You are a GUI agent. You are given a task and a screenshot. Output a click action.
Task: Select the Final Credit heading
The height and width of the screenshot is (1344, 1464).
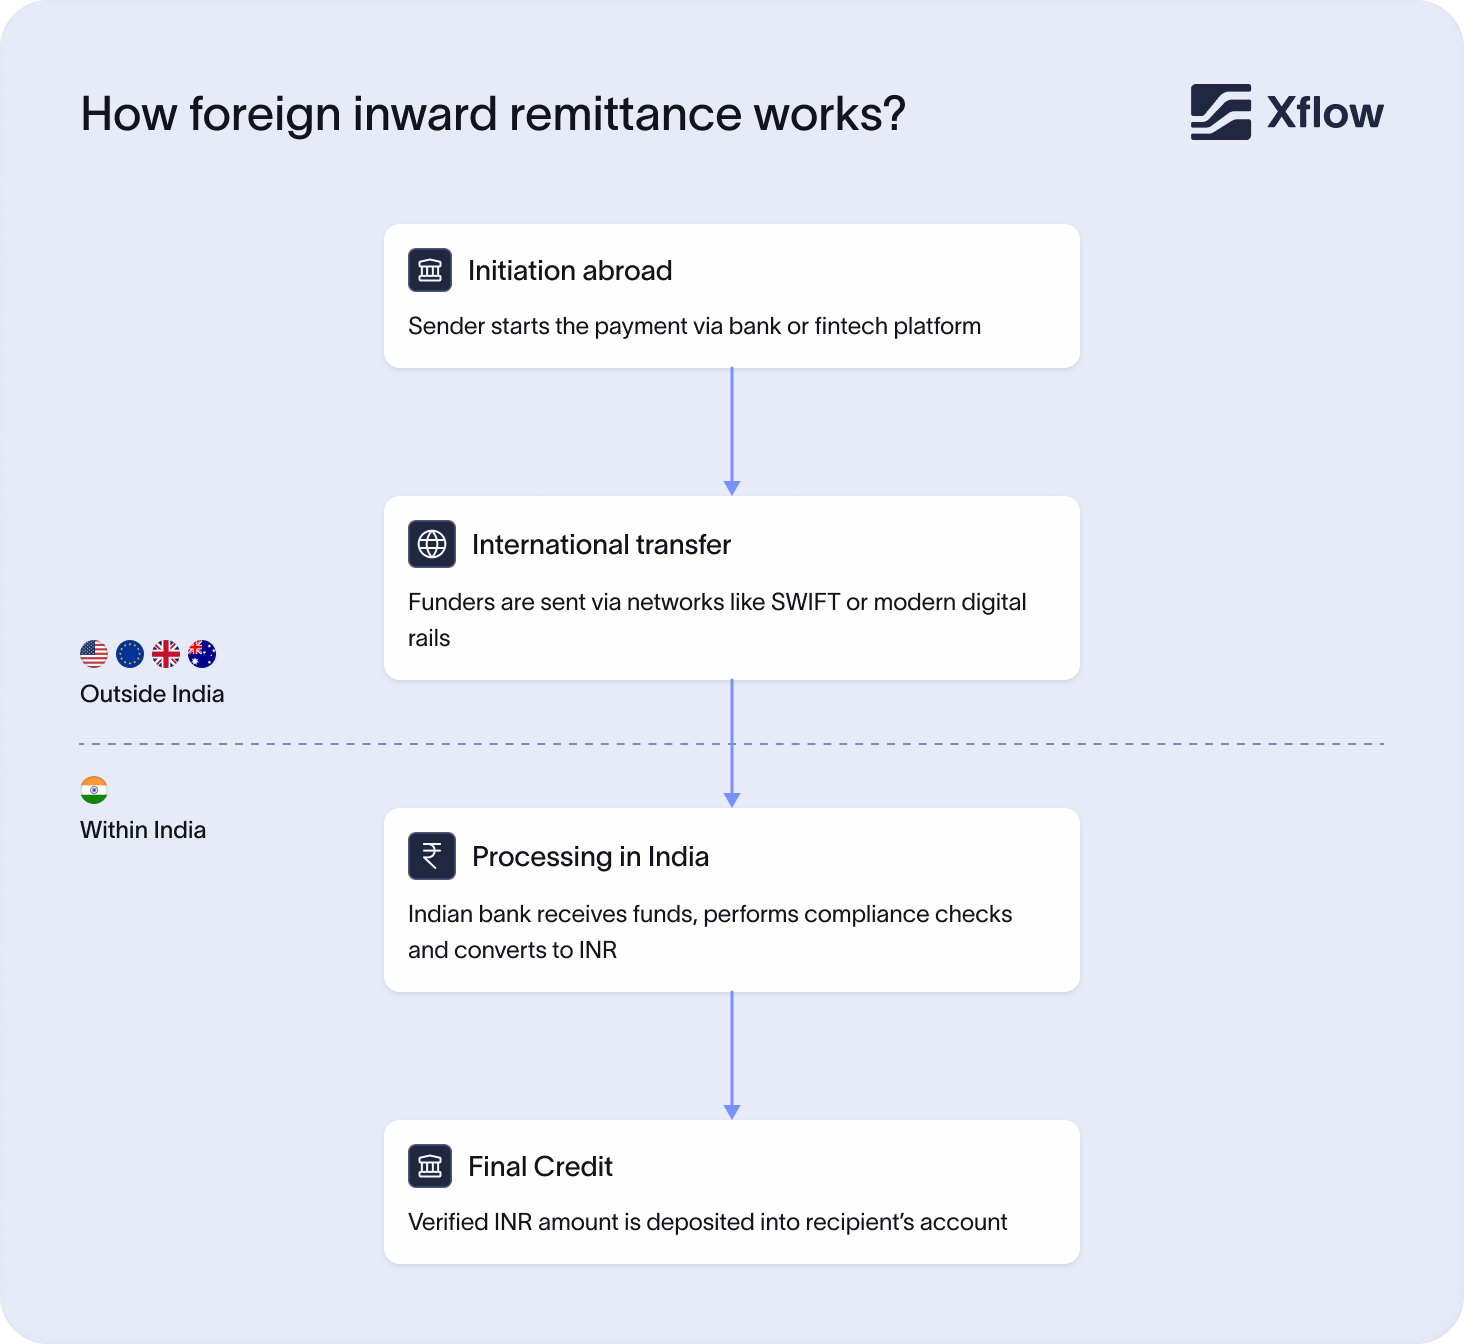[540, 1167]
